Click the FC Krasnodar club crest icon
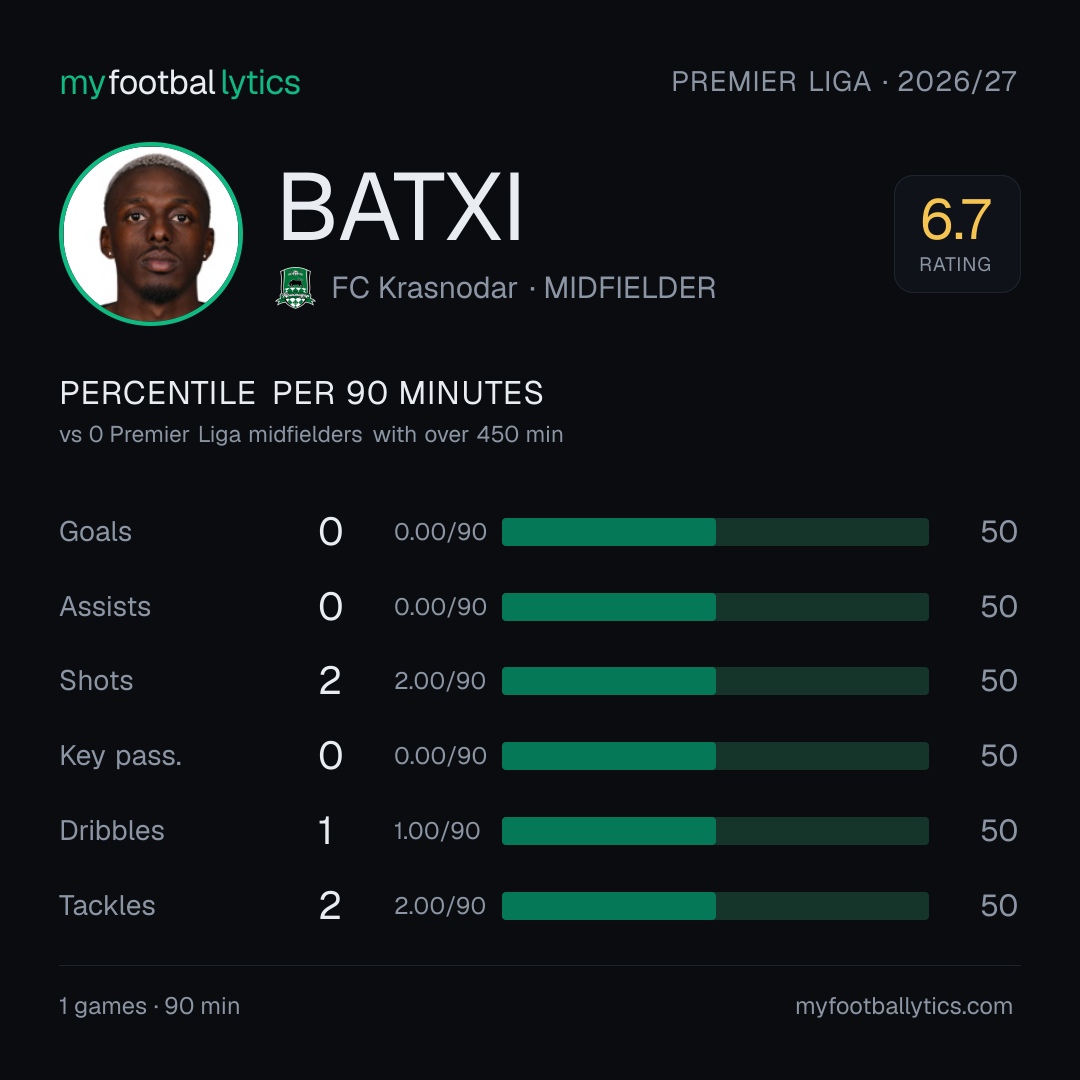 295,288
